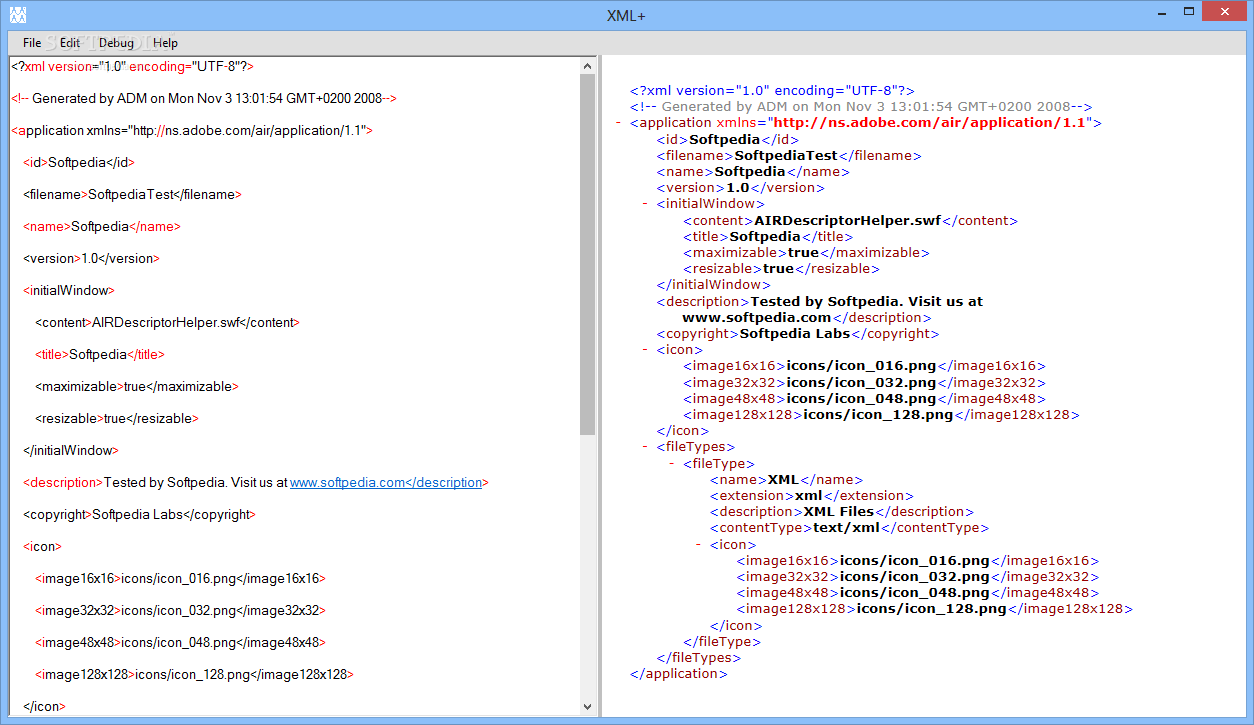This screenshot has width=1254, height=725.
Task: Click the description Tested by Softpedia in tree view
Action: 820,309
